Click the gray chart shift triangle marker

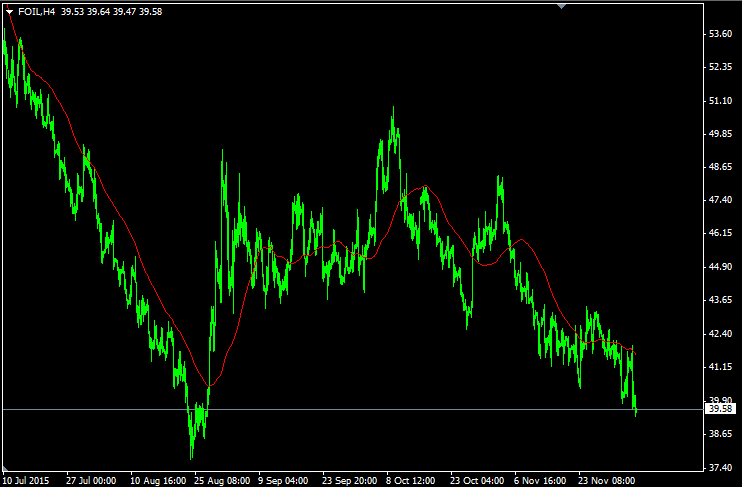pos(562,6)
